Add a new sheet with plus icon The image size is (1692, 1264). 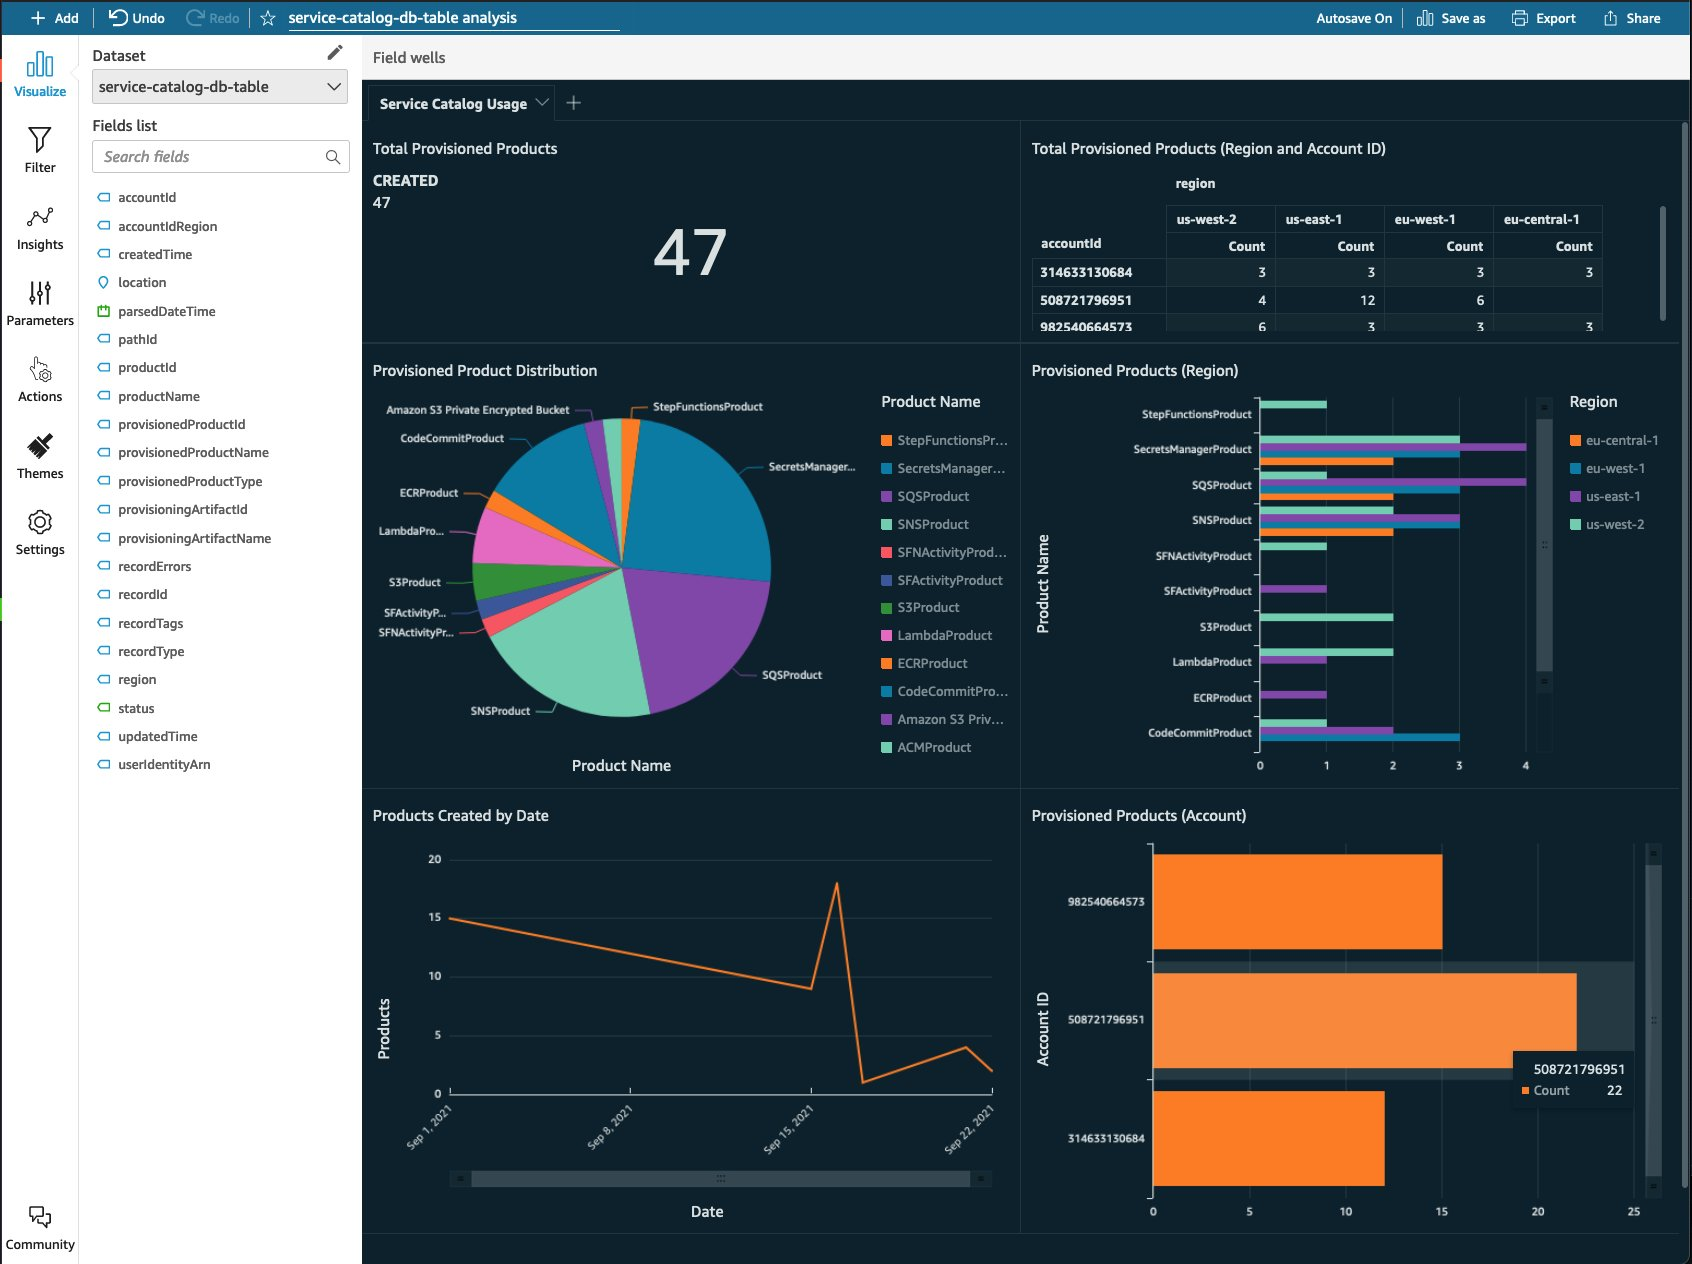click(574, 103)
